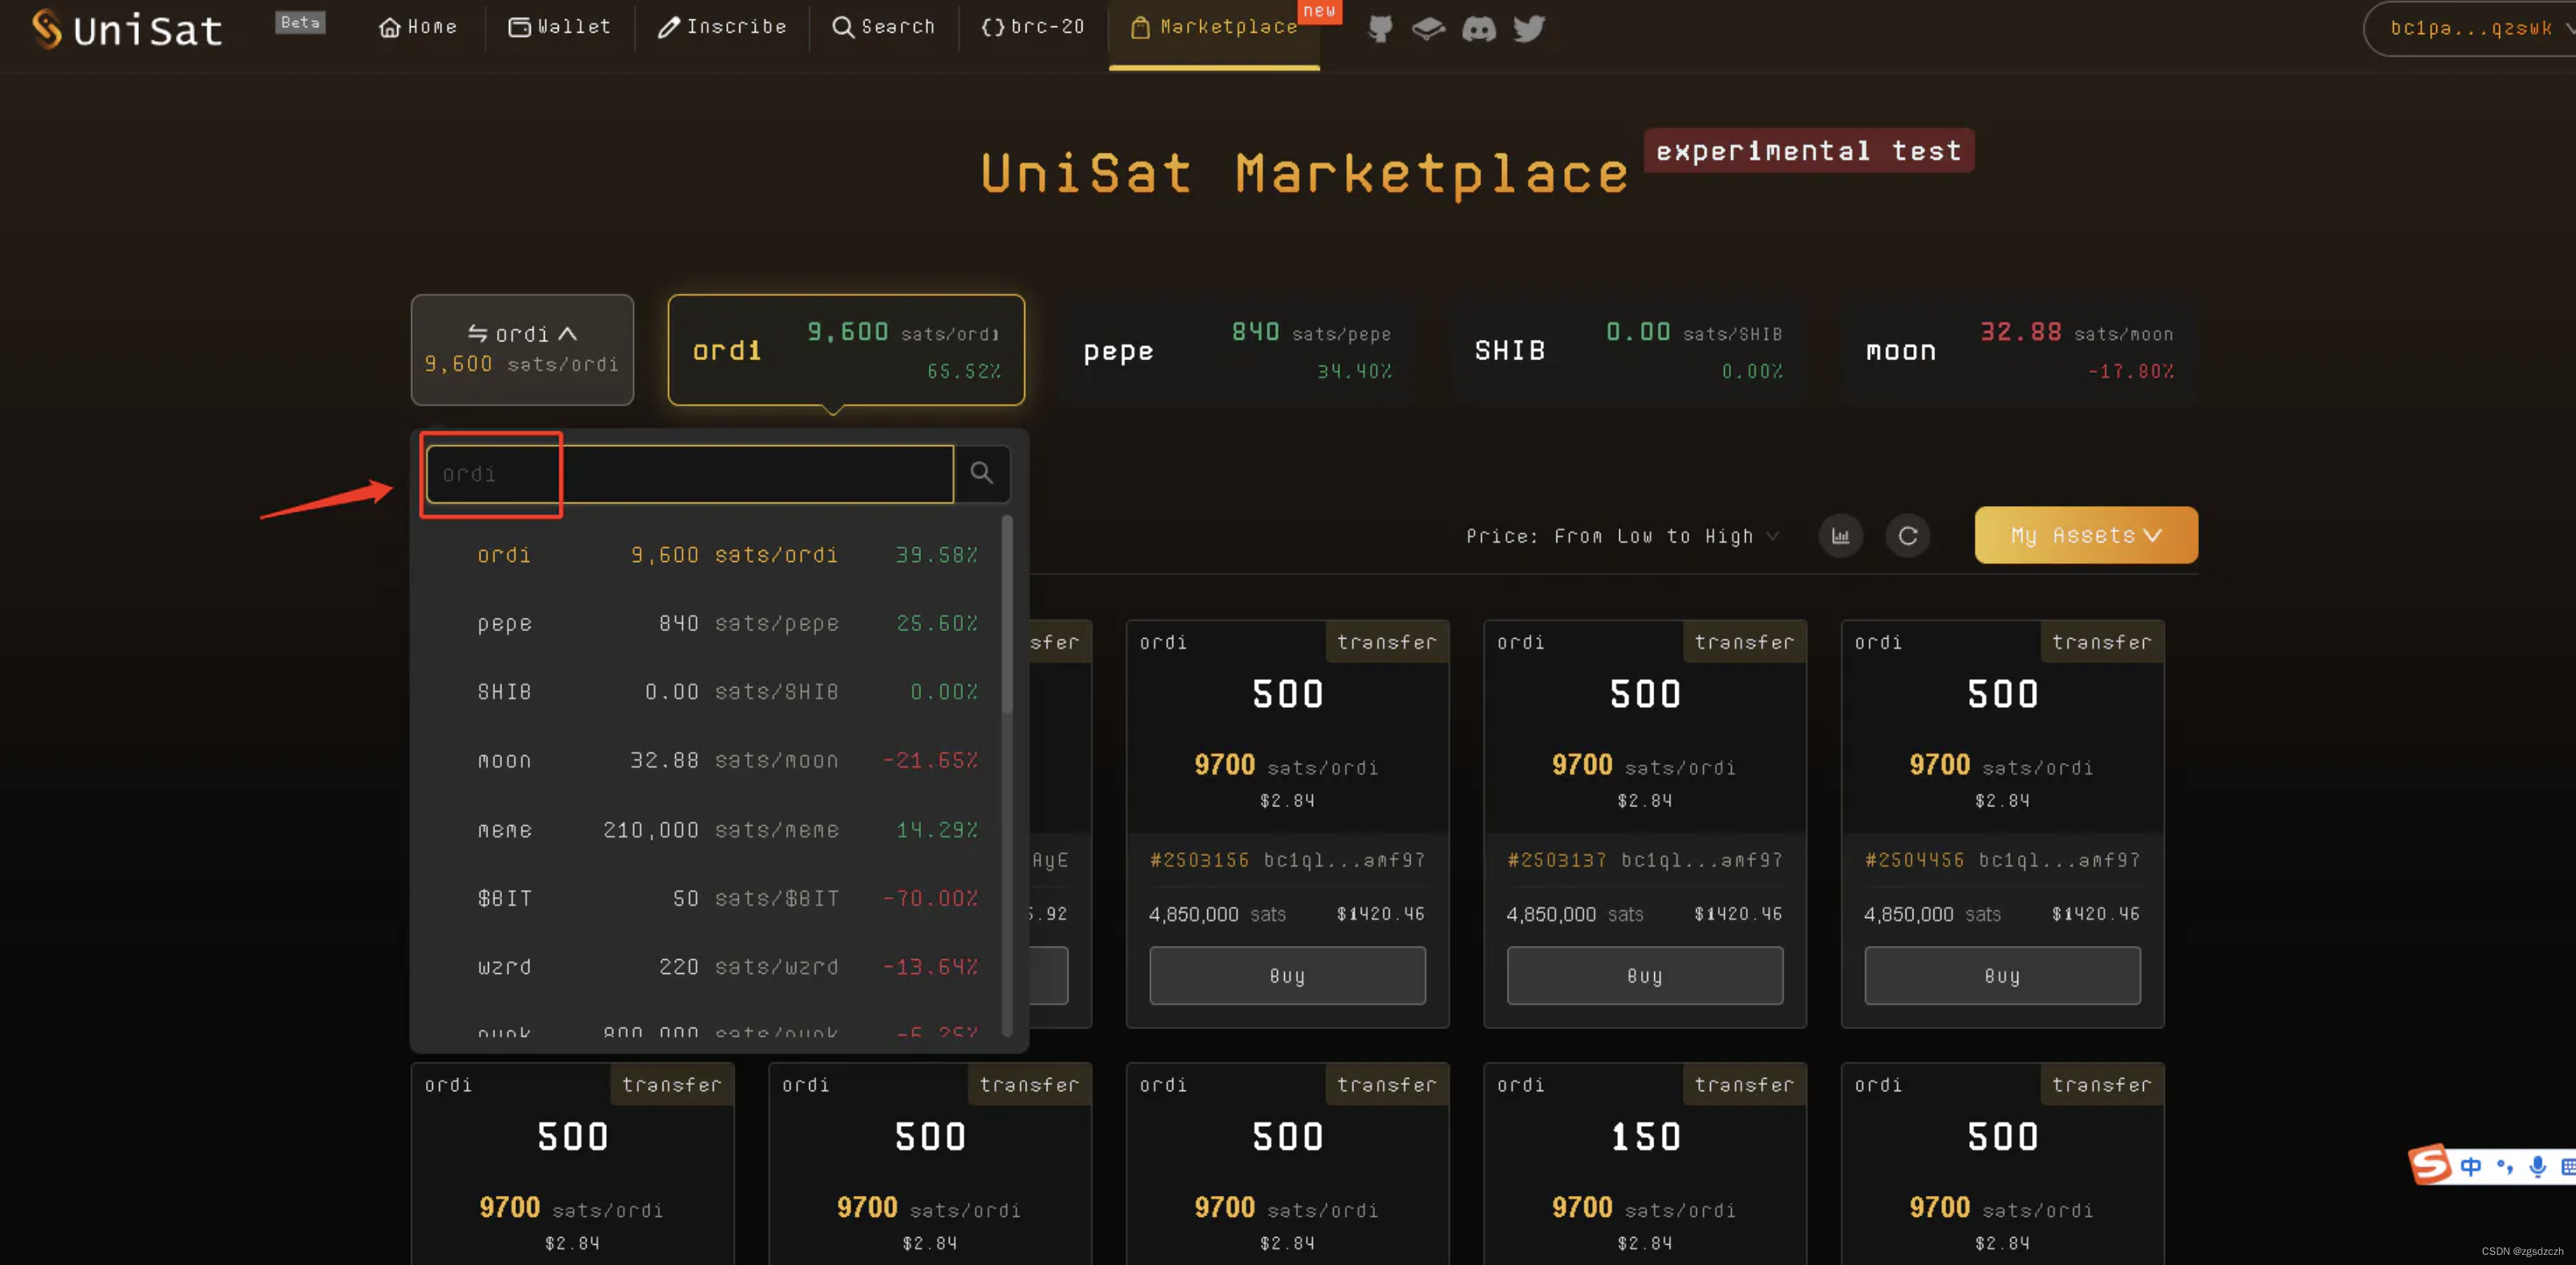
Task: Click the experimental test badge
Action: (x=1808, y=151)
